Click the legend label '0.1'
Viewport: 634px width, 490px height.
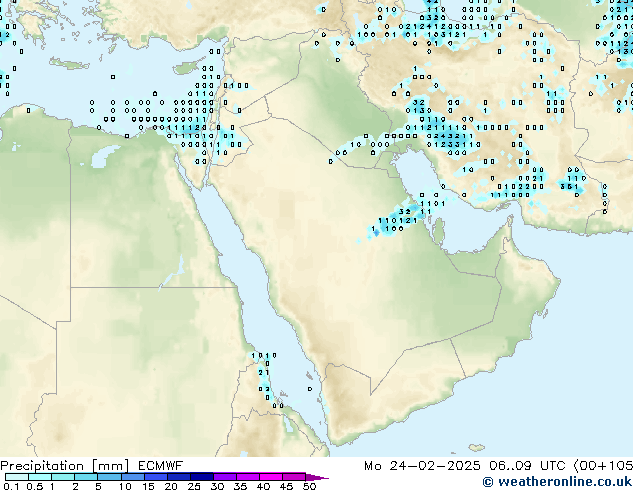[x=11, y=486]
